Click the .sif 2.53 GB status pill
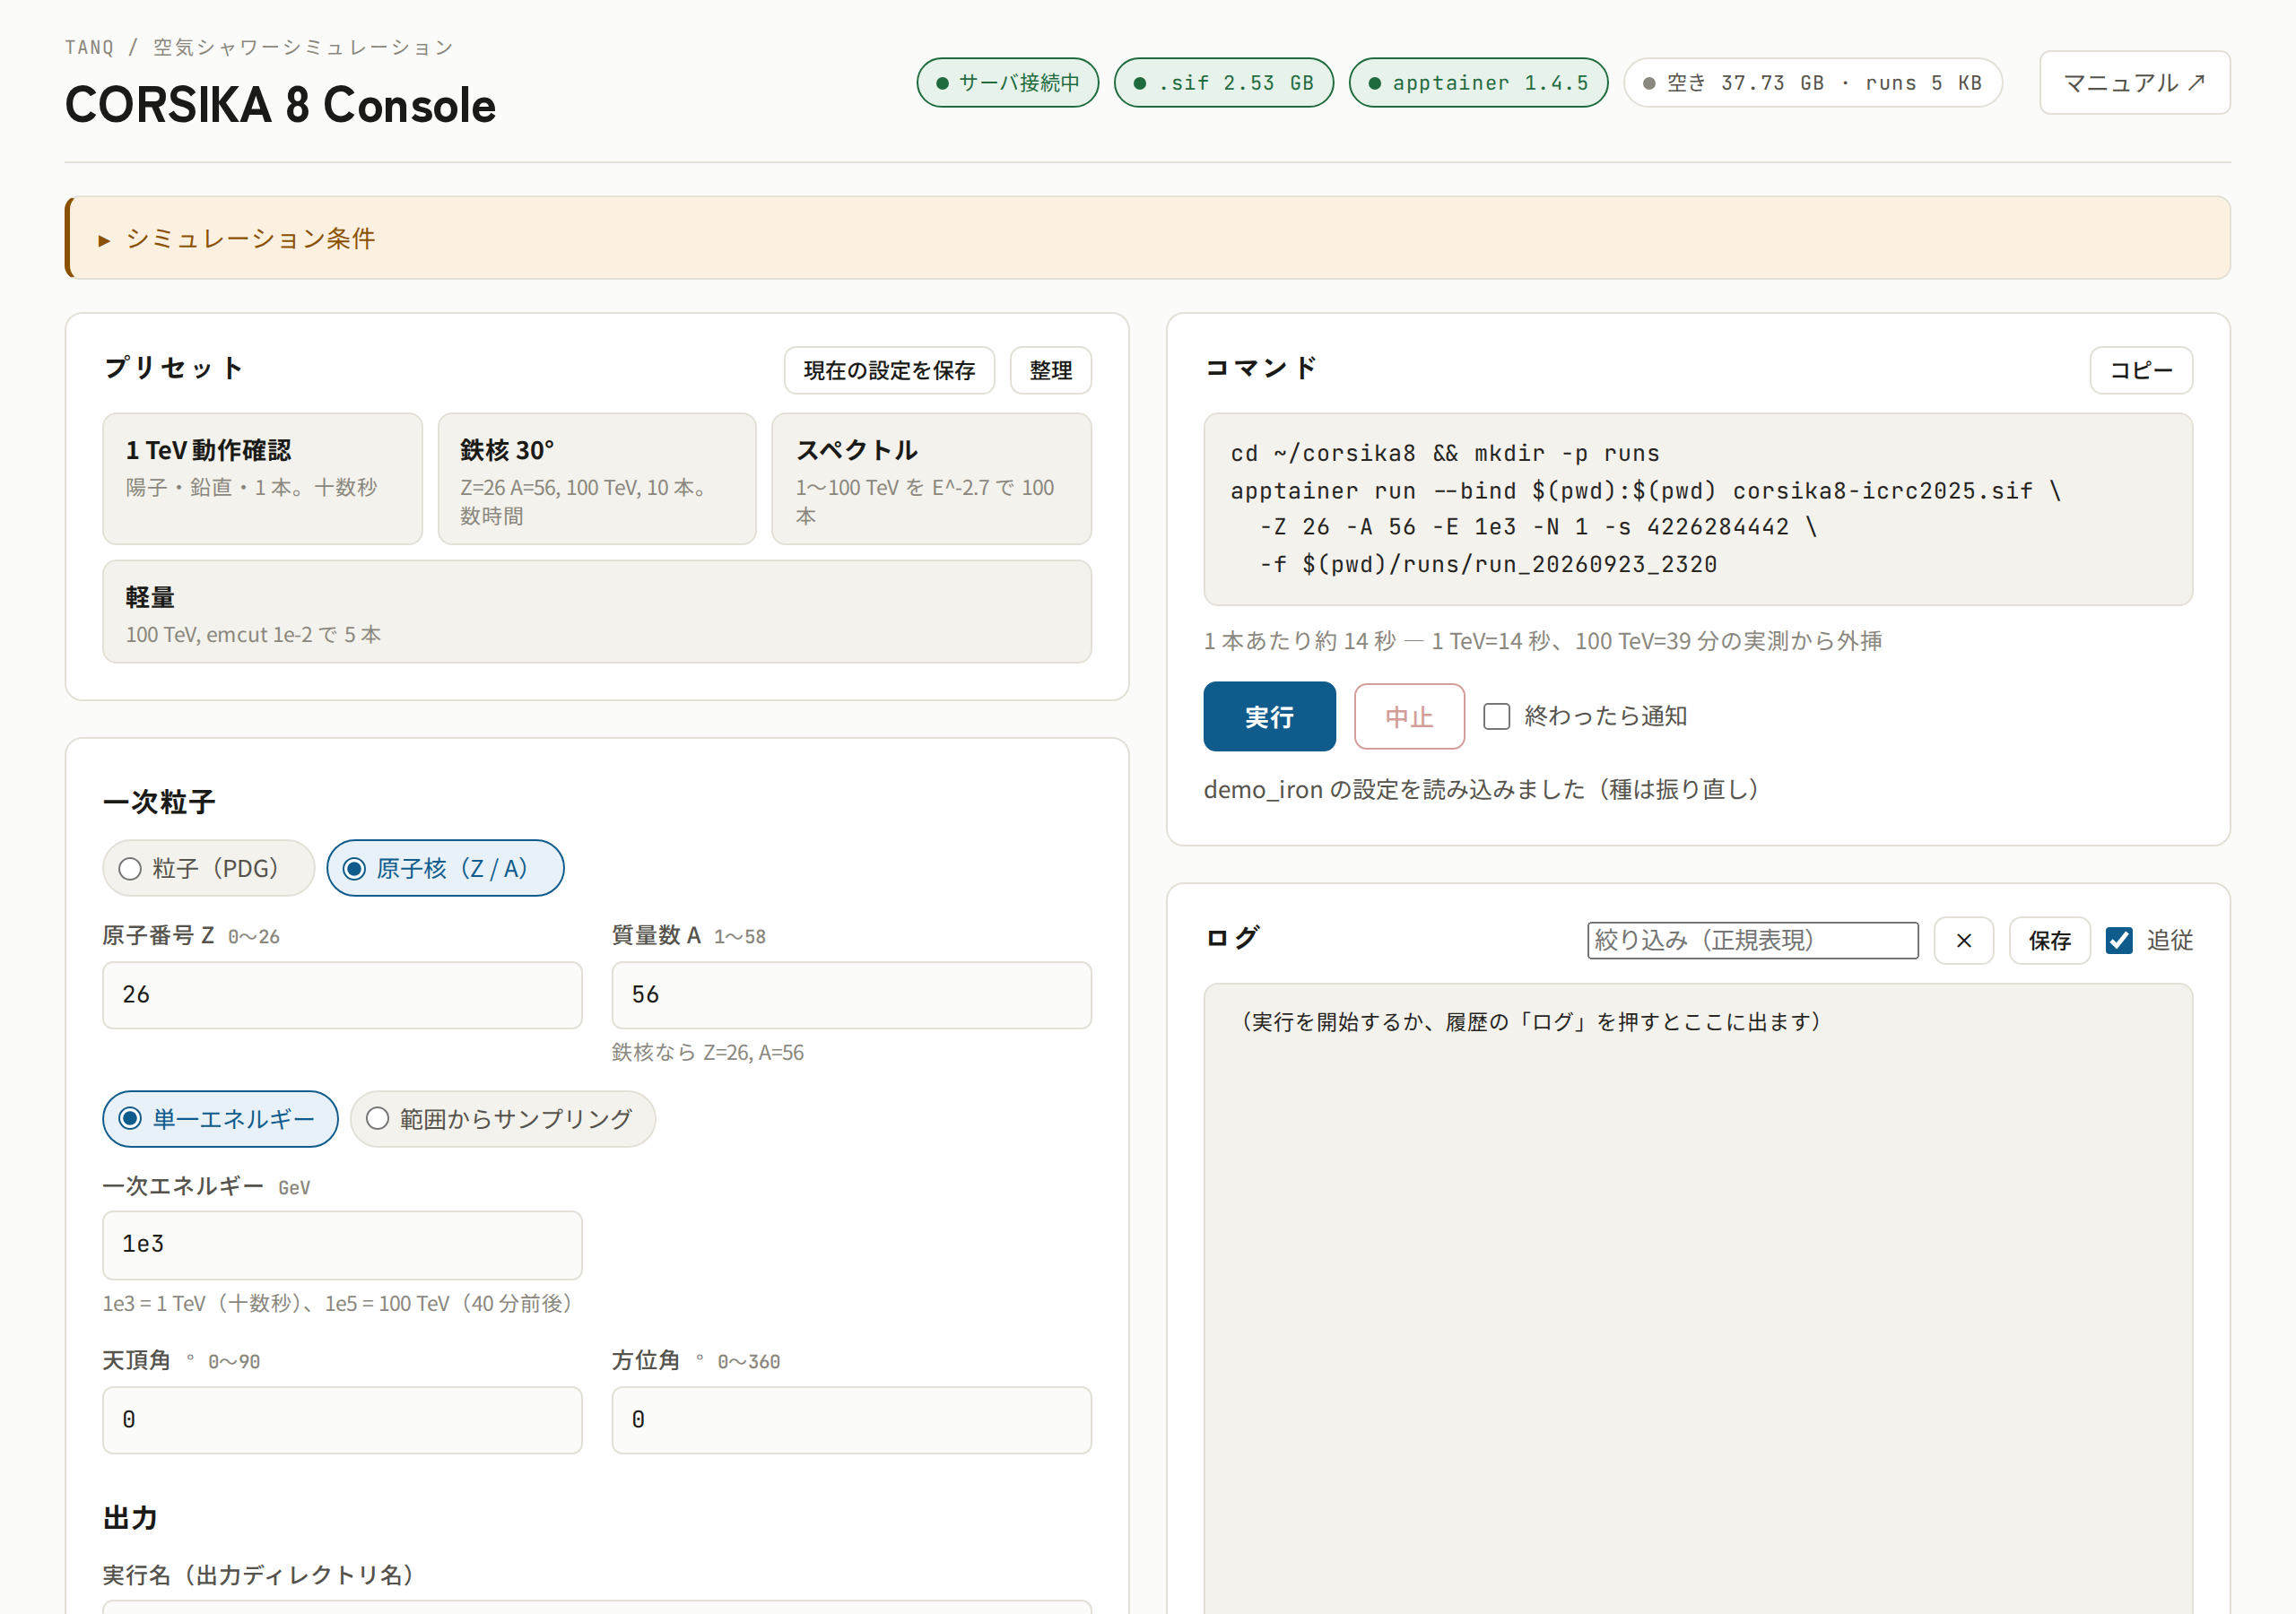2296x1614 pixels. [1224, 83]
